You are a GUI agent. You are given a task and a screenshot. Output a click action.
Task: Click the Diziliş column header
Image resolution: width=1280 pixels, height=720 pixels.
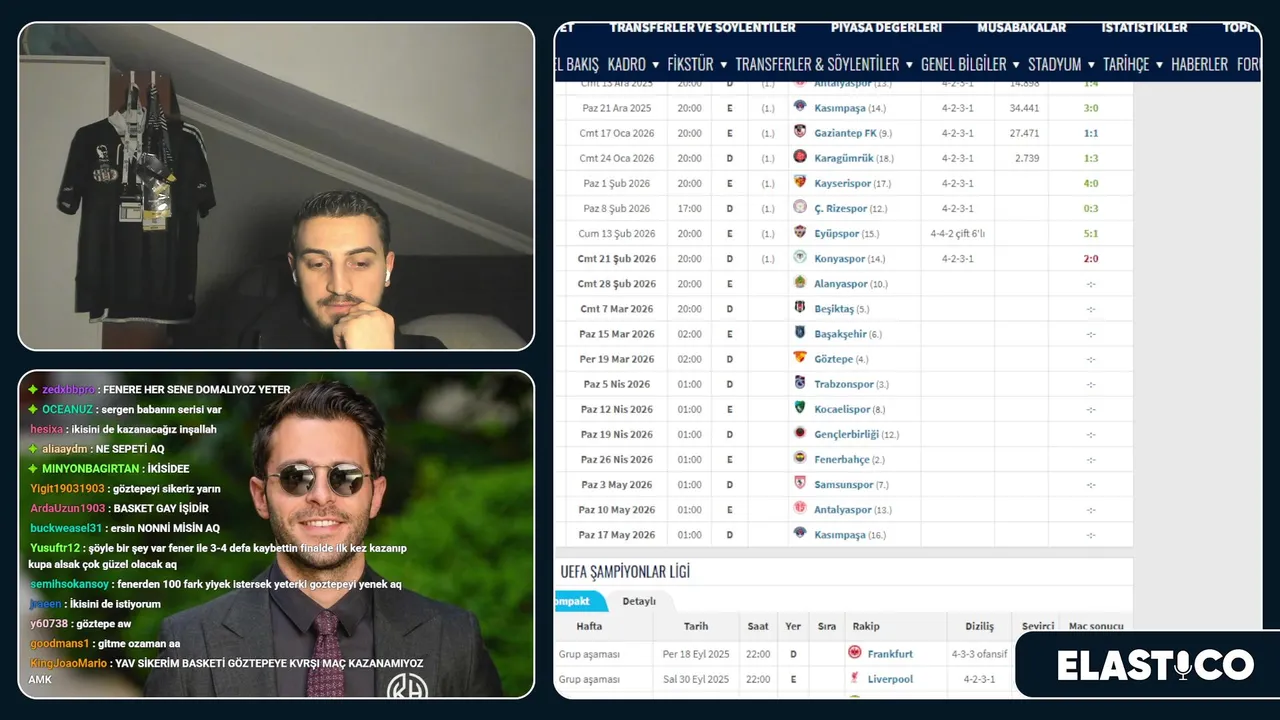pyautogui.click(x=979, y=626)
